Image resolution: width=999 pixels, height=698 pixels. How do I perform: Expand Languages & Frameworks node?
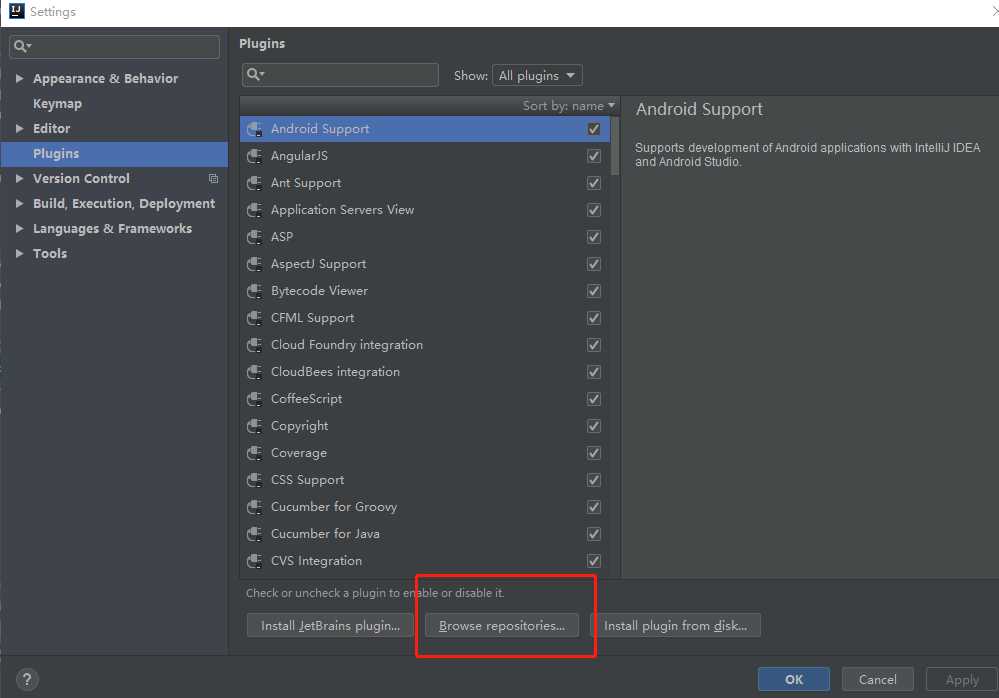tap(19, 228)
